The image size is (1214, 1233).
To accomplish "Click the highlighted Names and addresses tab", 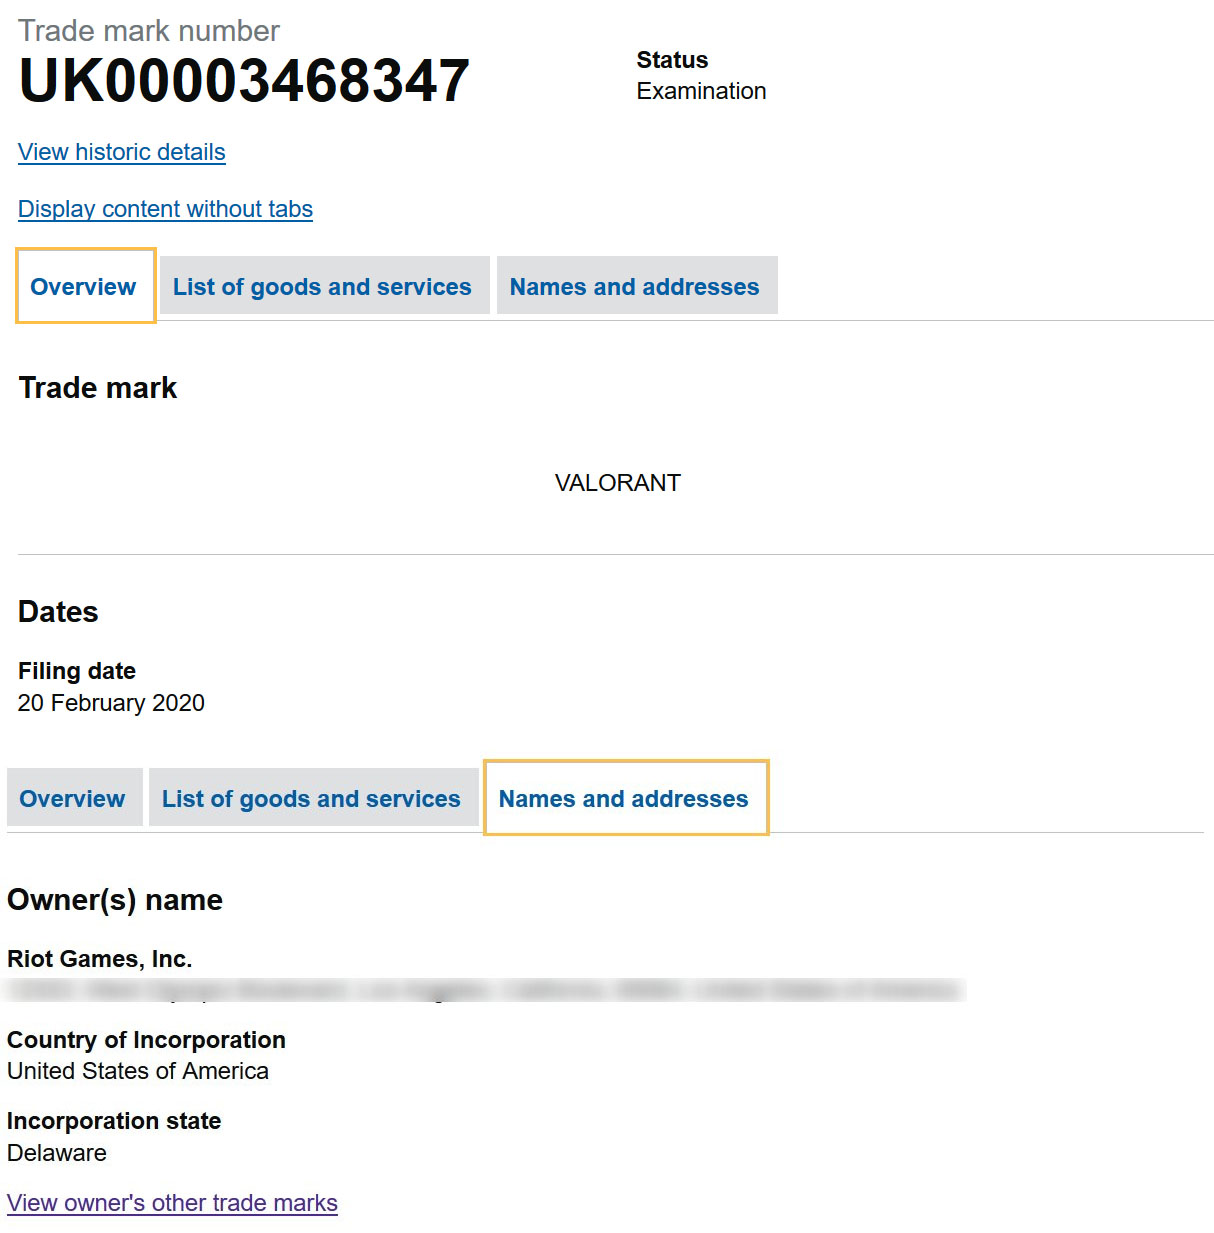I will pyautogui.click(x=624, y=799).
